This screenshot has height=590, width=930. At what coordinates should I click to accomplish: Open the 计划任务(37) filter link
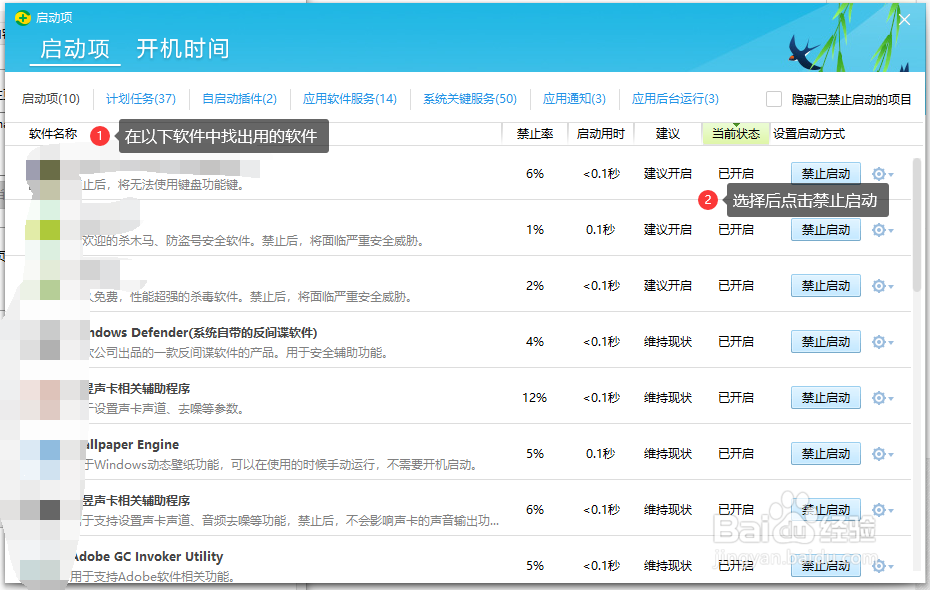pos(138,99)
